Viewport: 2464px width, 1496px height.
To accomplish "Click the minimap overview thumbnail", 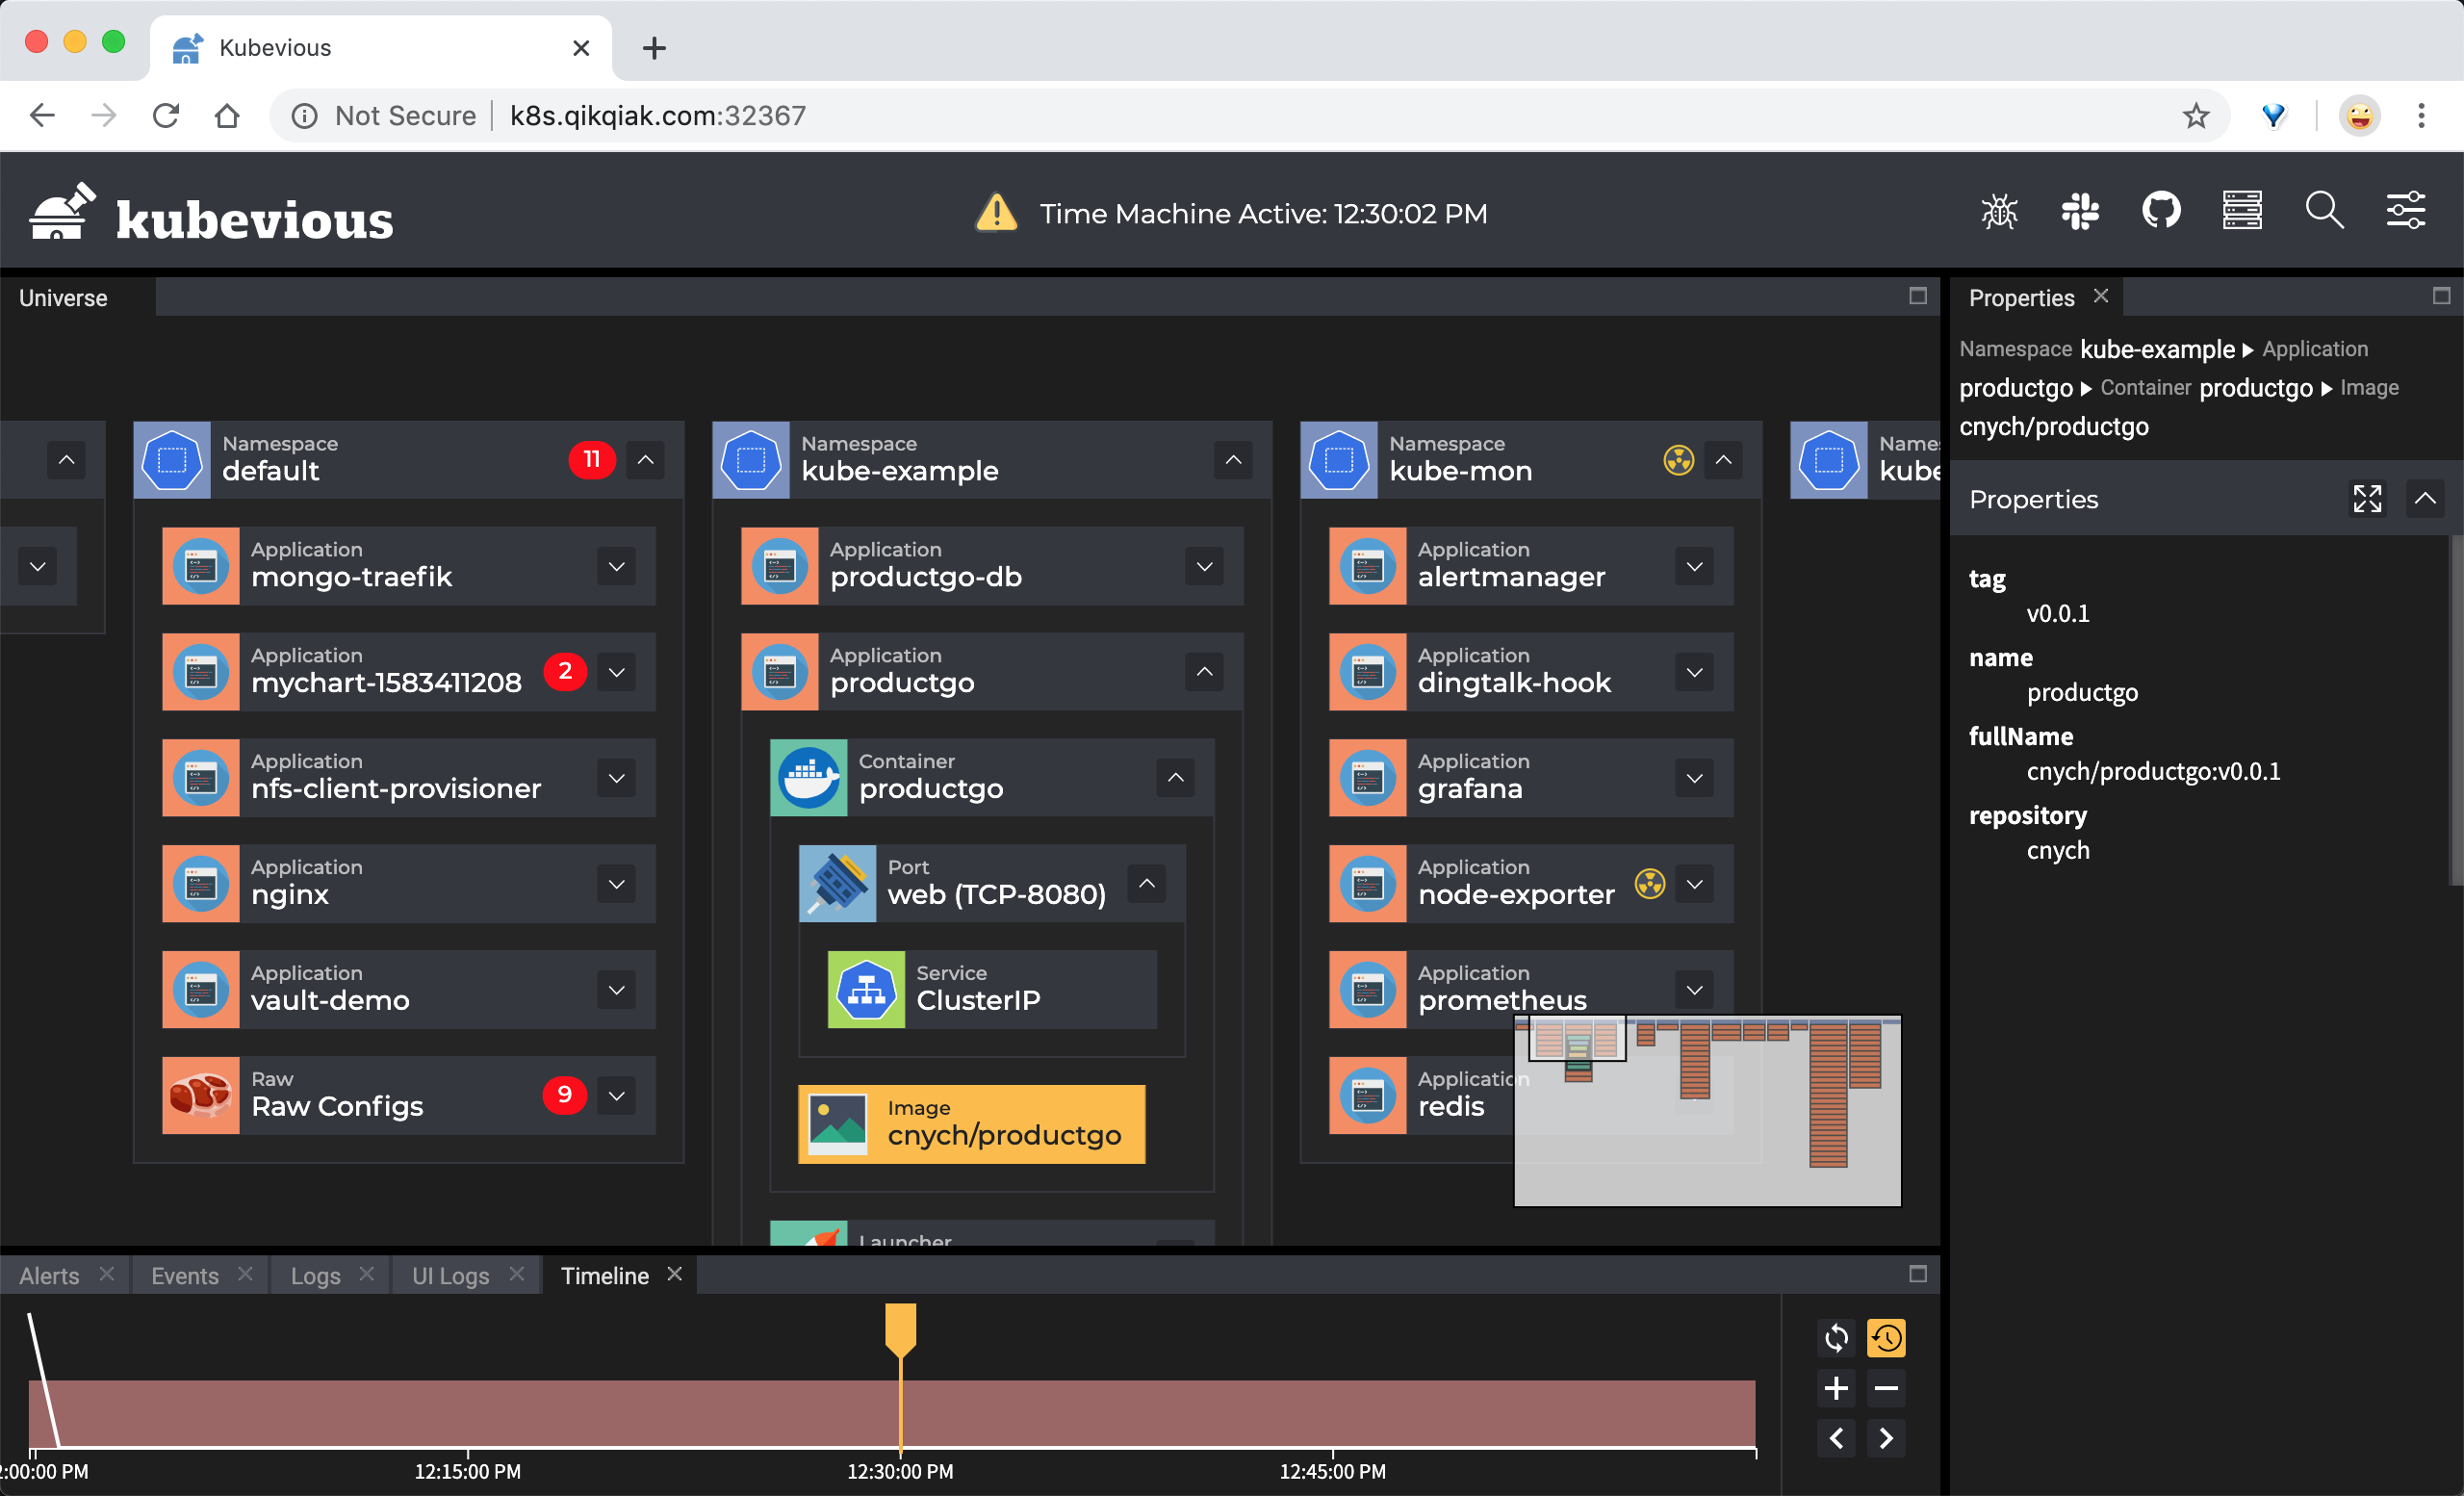I will pyautogui.click(x=1708, y=1111).
